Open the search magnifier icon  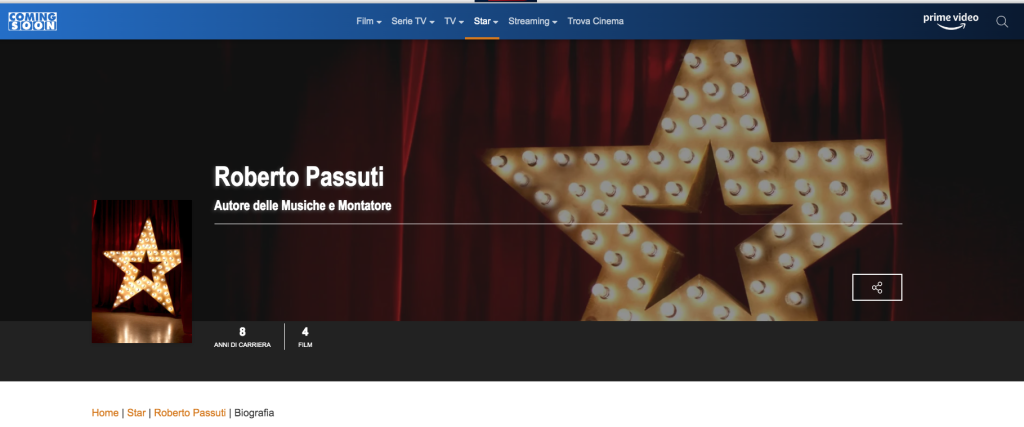click(1002, 22)
